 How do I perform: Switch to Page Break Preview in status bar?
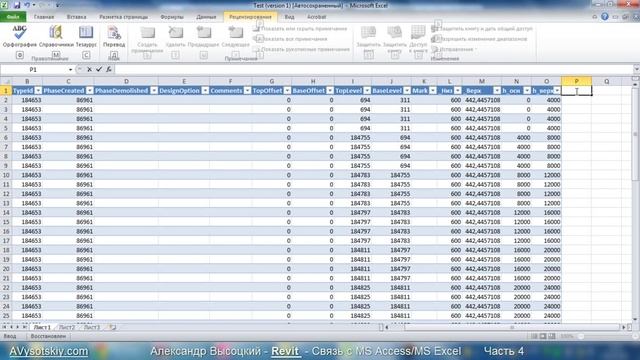(x=552, y=336)
